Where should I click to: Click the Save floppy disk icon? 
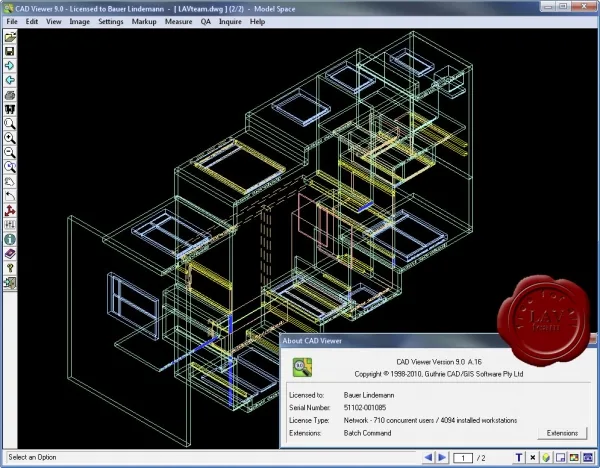point(10,52)
